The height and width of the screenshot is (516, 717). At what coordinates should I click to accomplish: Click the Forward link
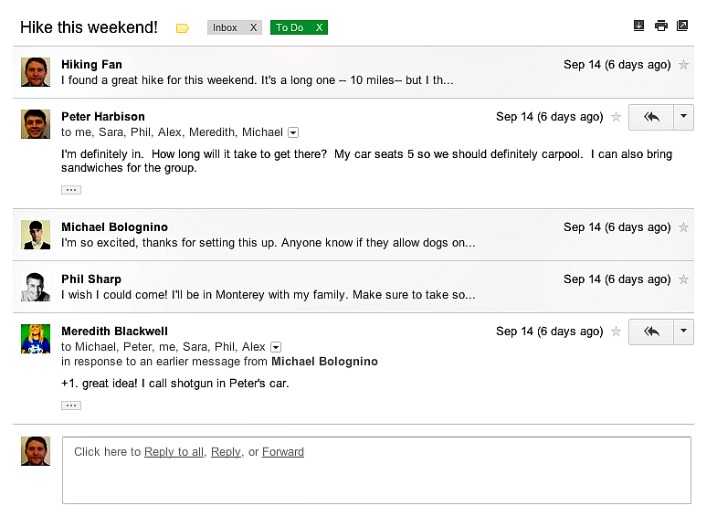pyautogui.click(x=283, y=452)
